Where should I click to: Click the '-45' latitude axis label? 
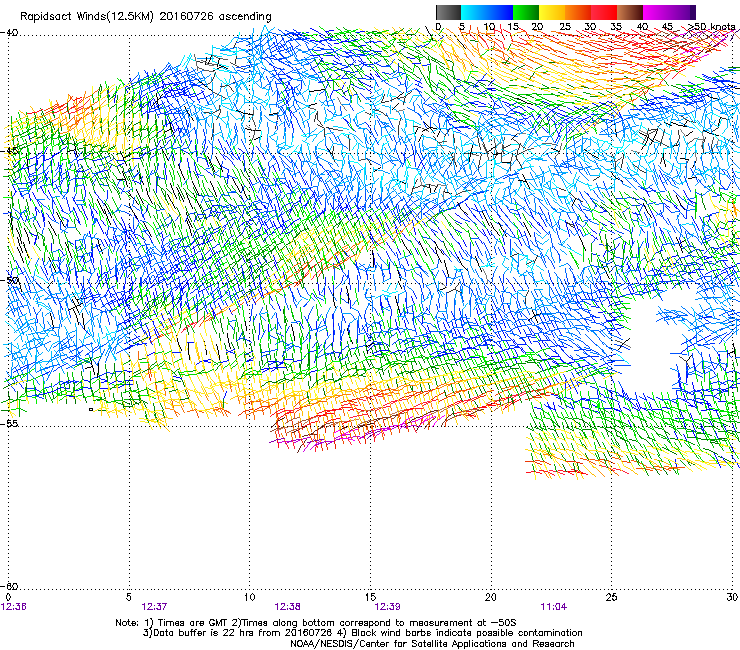click(x=9, y=151)
